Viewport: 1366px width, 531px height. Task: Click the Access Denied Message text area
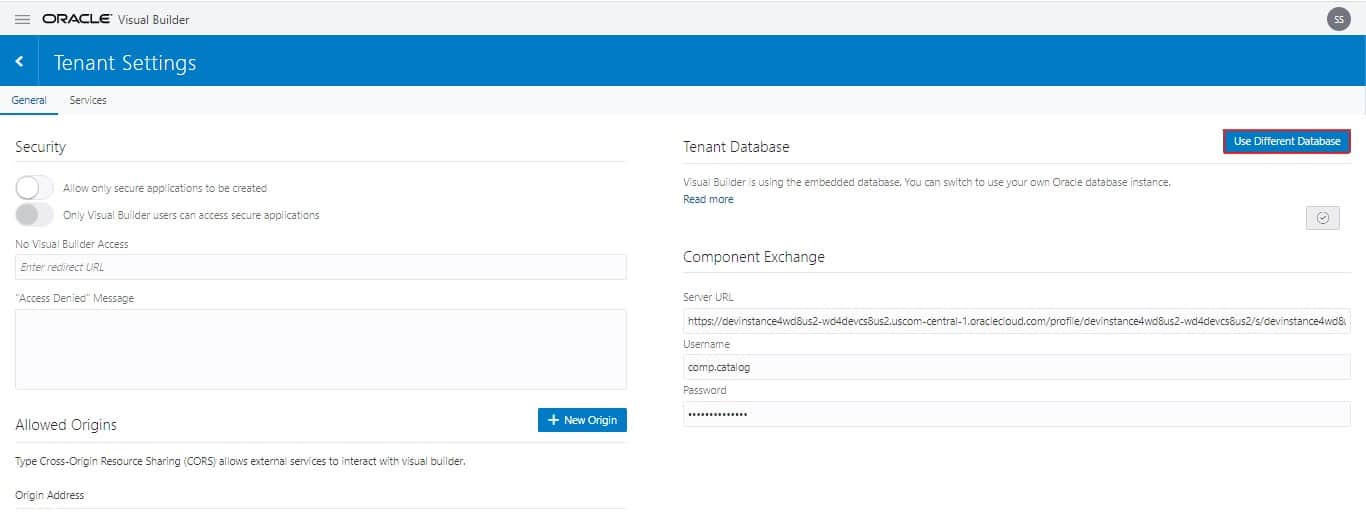click(321, 348)
